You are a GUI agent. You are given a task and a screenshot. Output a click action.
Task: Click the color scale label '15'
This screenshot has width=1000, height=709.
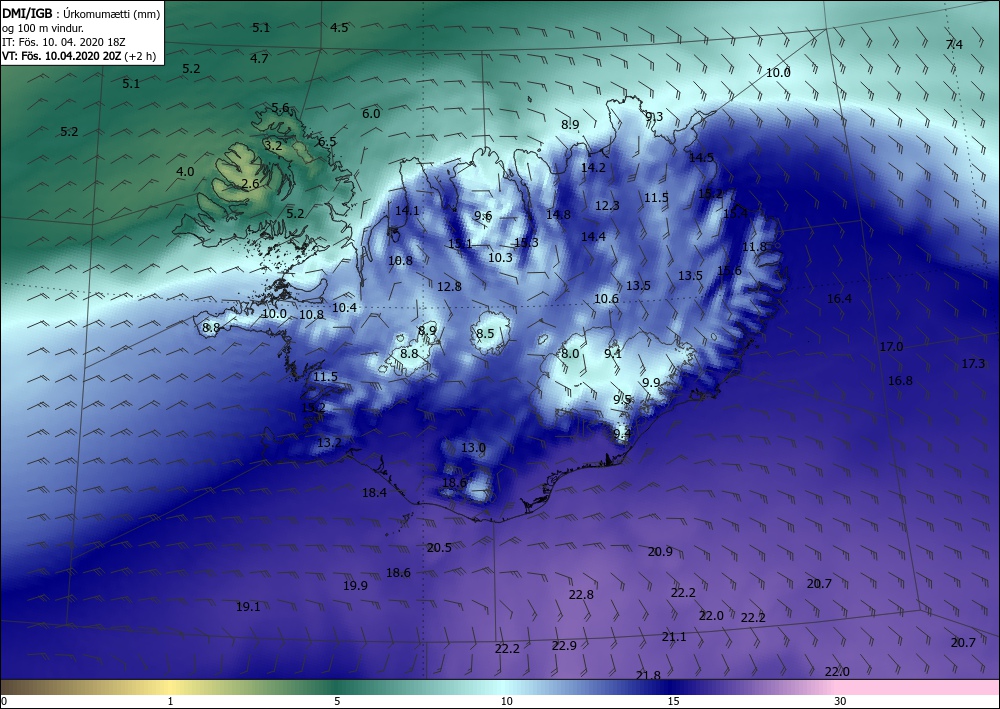click(x=673, y=702)
